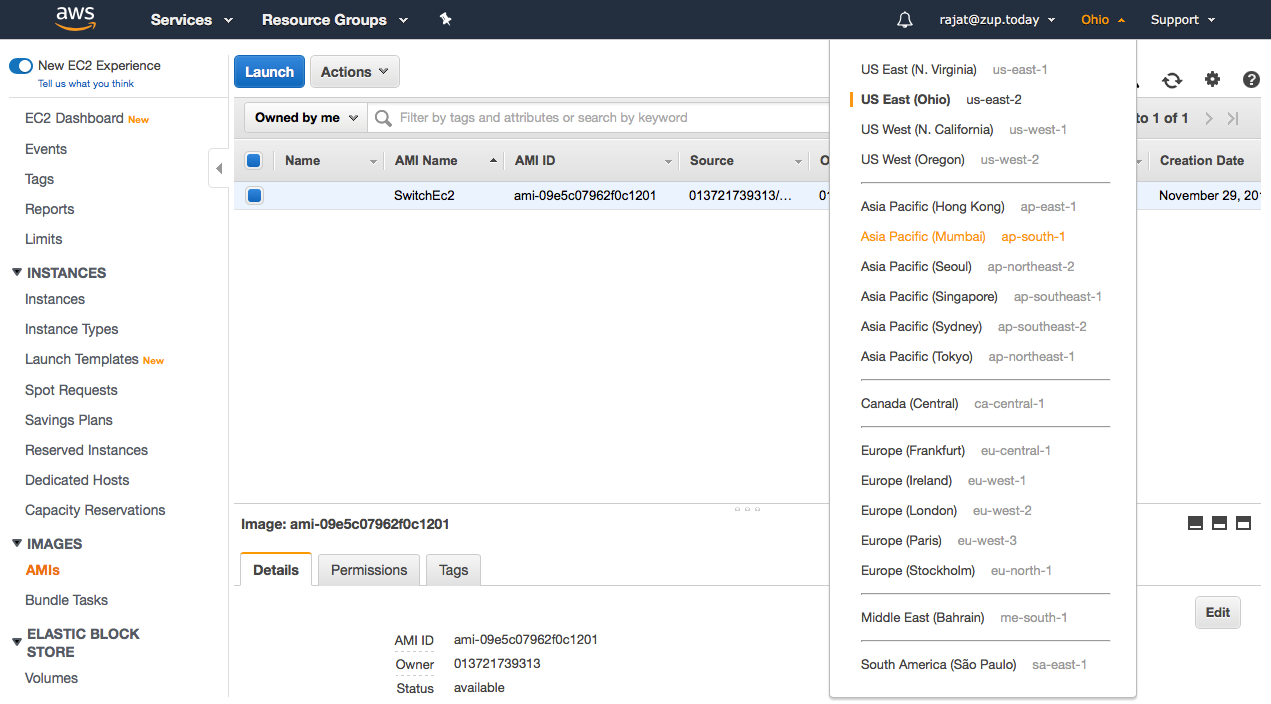Set details pane to half-height layout
Image resolution: width=1271 pixels, height=704 pixels.
[x=1219, y=523]
